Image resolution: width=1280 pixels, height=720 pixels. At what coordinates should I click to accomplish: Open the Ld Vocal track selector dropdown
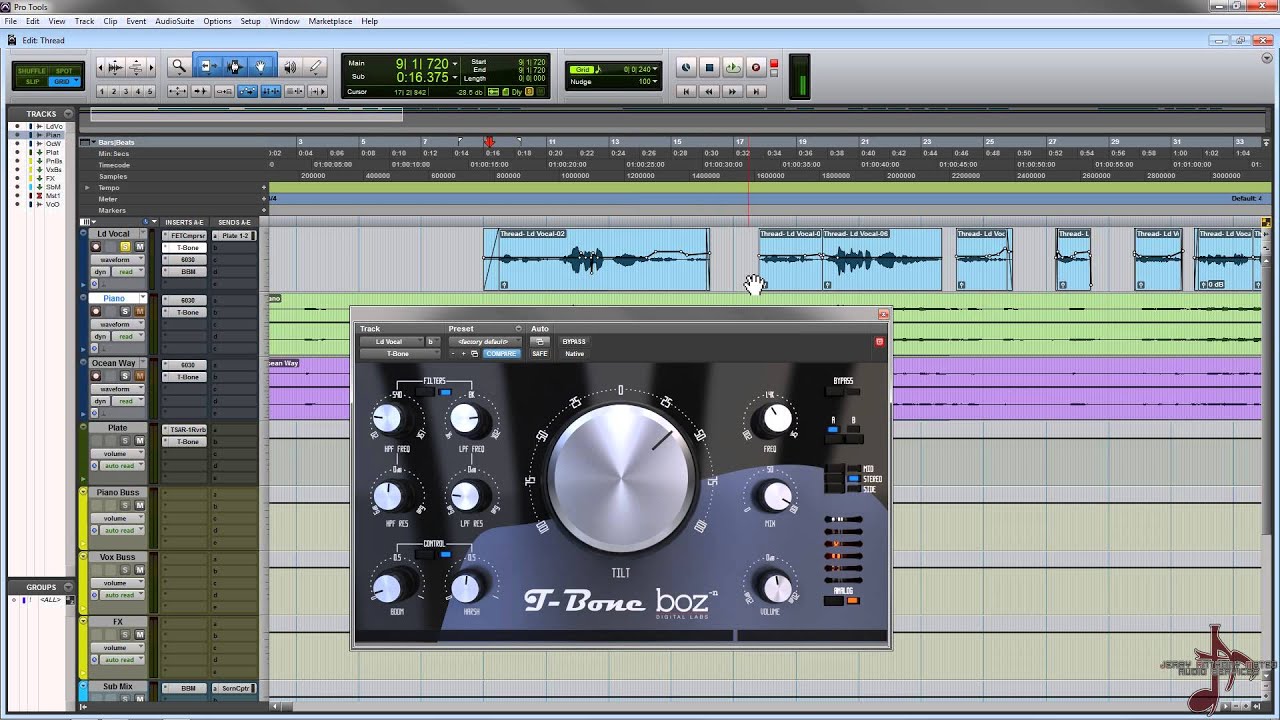pos(392,342)
